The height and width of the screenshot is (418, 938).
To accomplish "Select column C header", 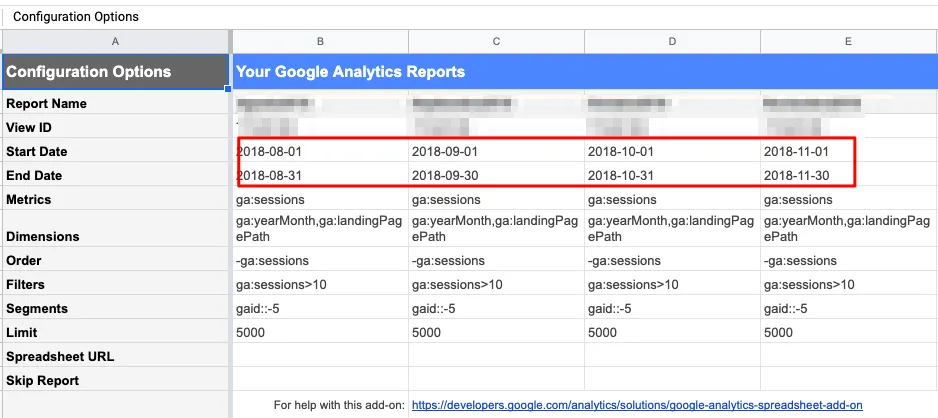I will click(x=497, y=41).
